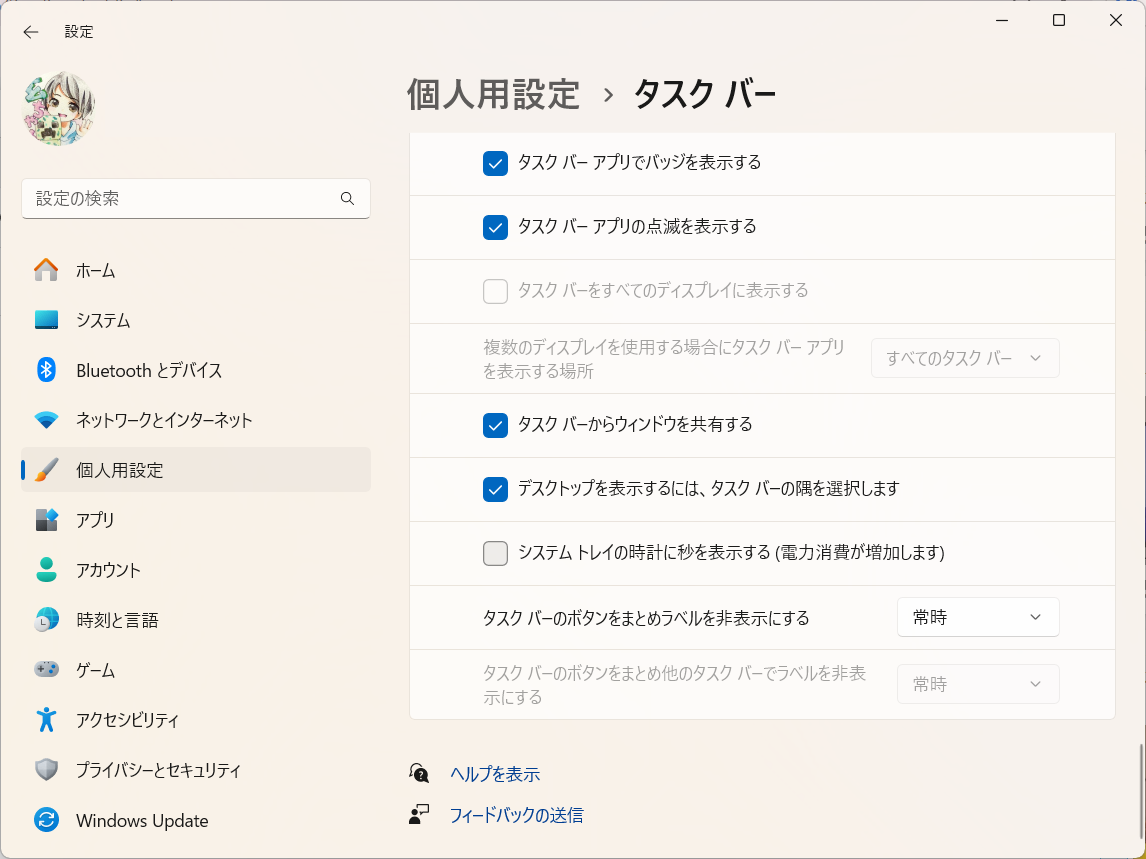
Task: Click the アカウント person icon
Action: (46, 570)
